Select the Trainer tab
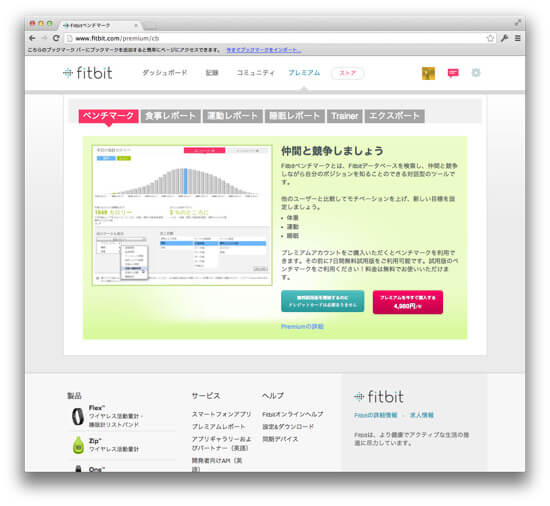The height and width of the screenshot is (506, 550). pos(345,116)
